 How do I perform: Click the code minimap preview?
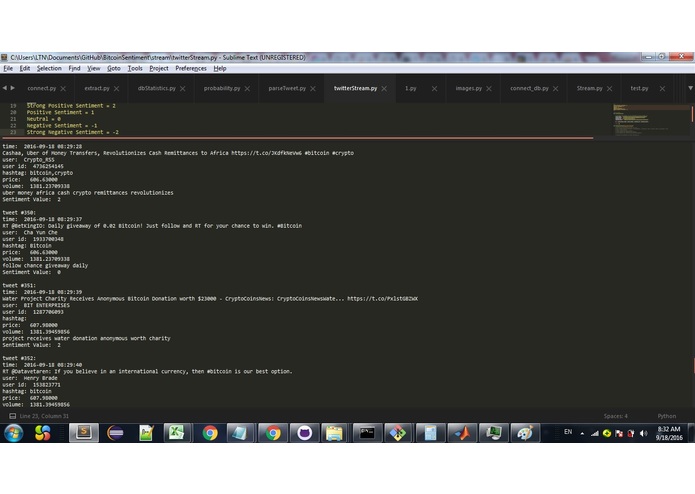pos(651,120)
